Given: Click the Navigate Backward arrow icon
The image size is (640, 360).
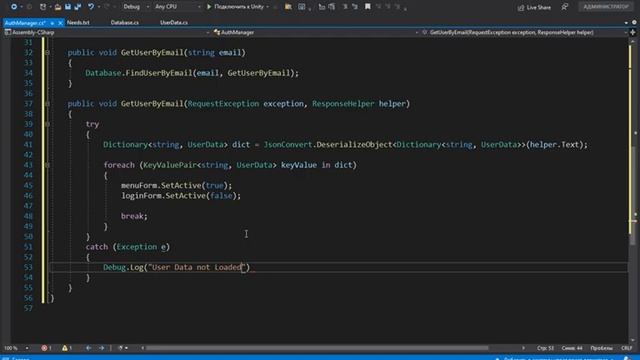Looking at the screenshot, I should tap(13, 7).
